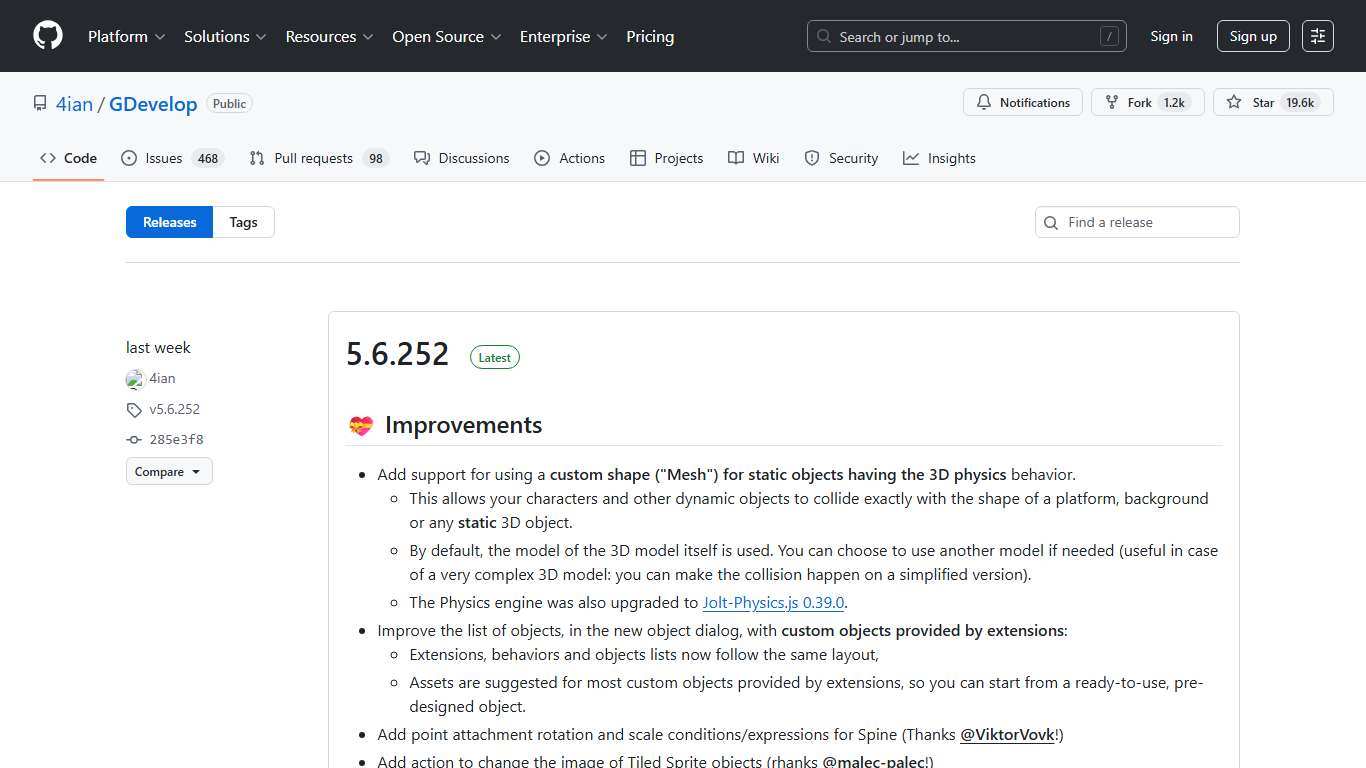Open commit 285e3f8
Image resolution: width=1366 pixels, height=768 pixels.
[x=176, y=439]
